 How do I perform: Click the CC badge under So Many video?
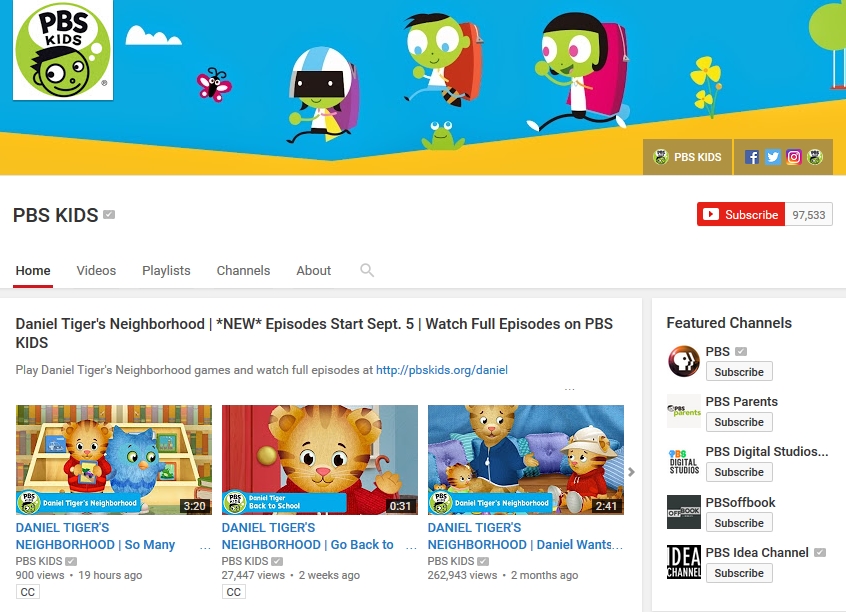(x=28, y=592)
